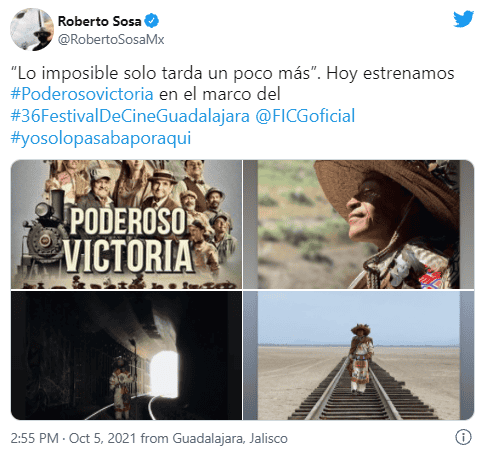
Task: Click the Twitter bird logo
Action: (x=463, y=19)
